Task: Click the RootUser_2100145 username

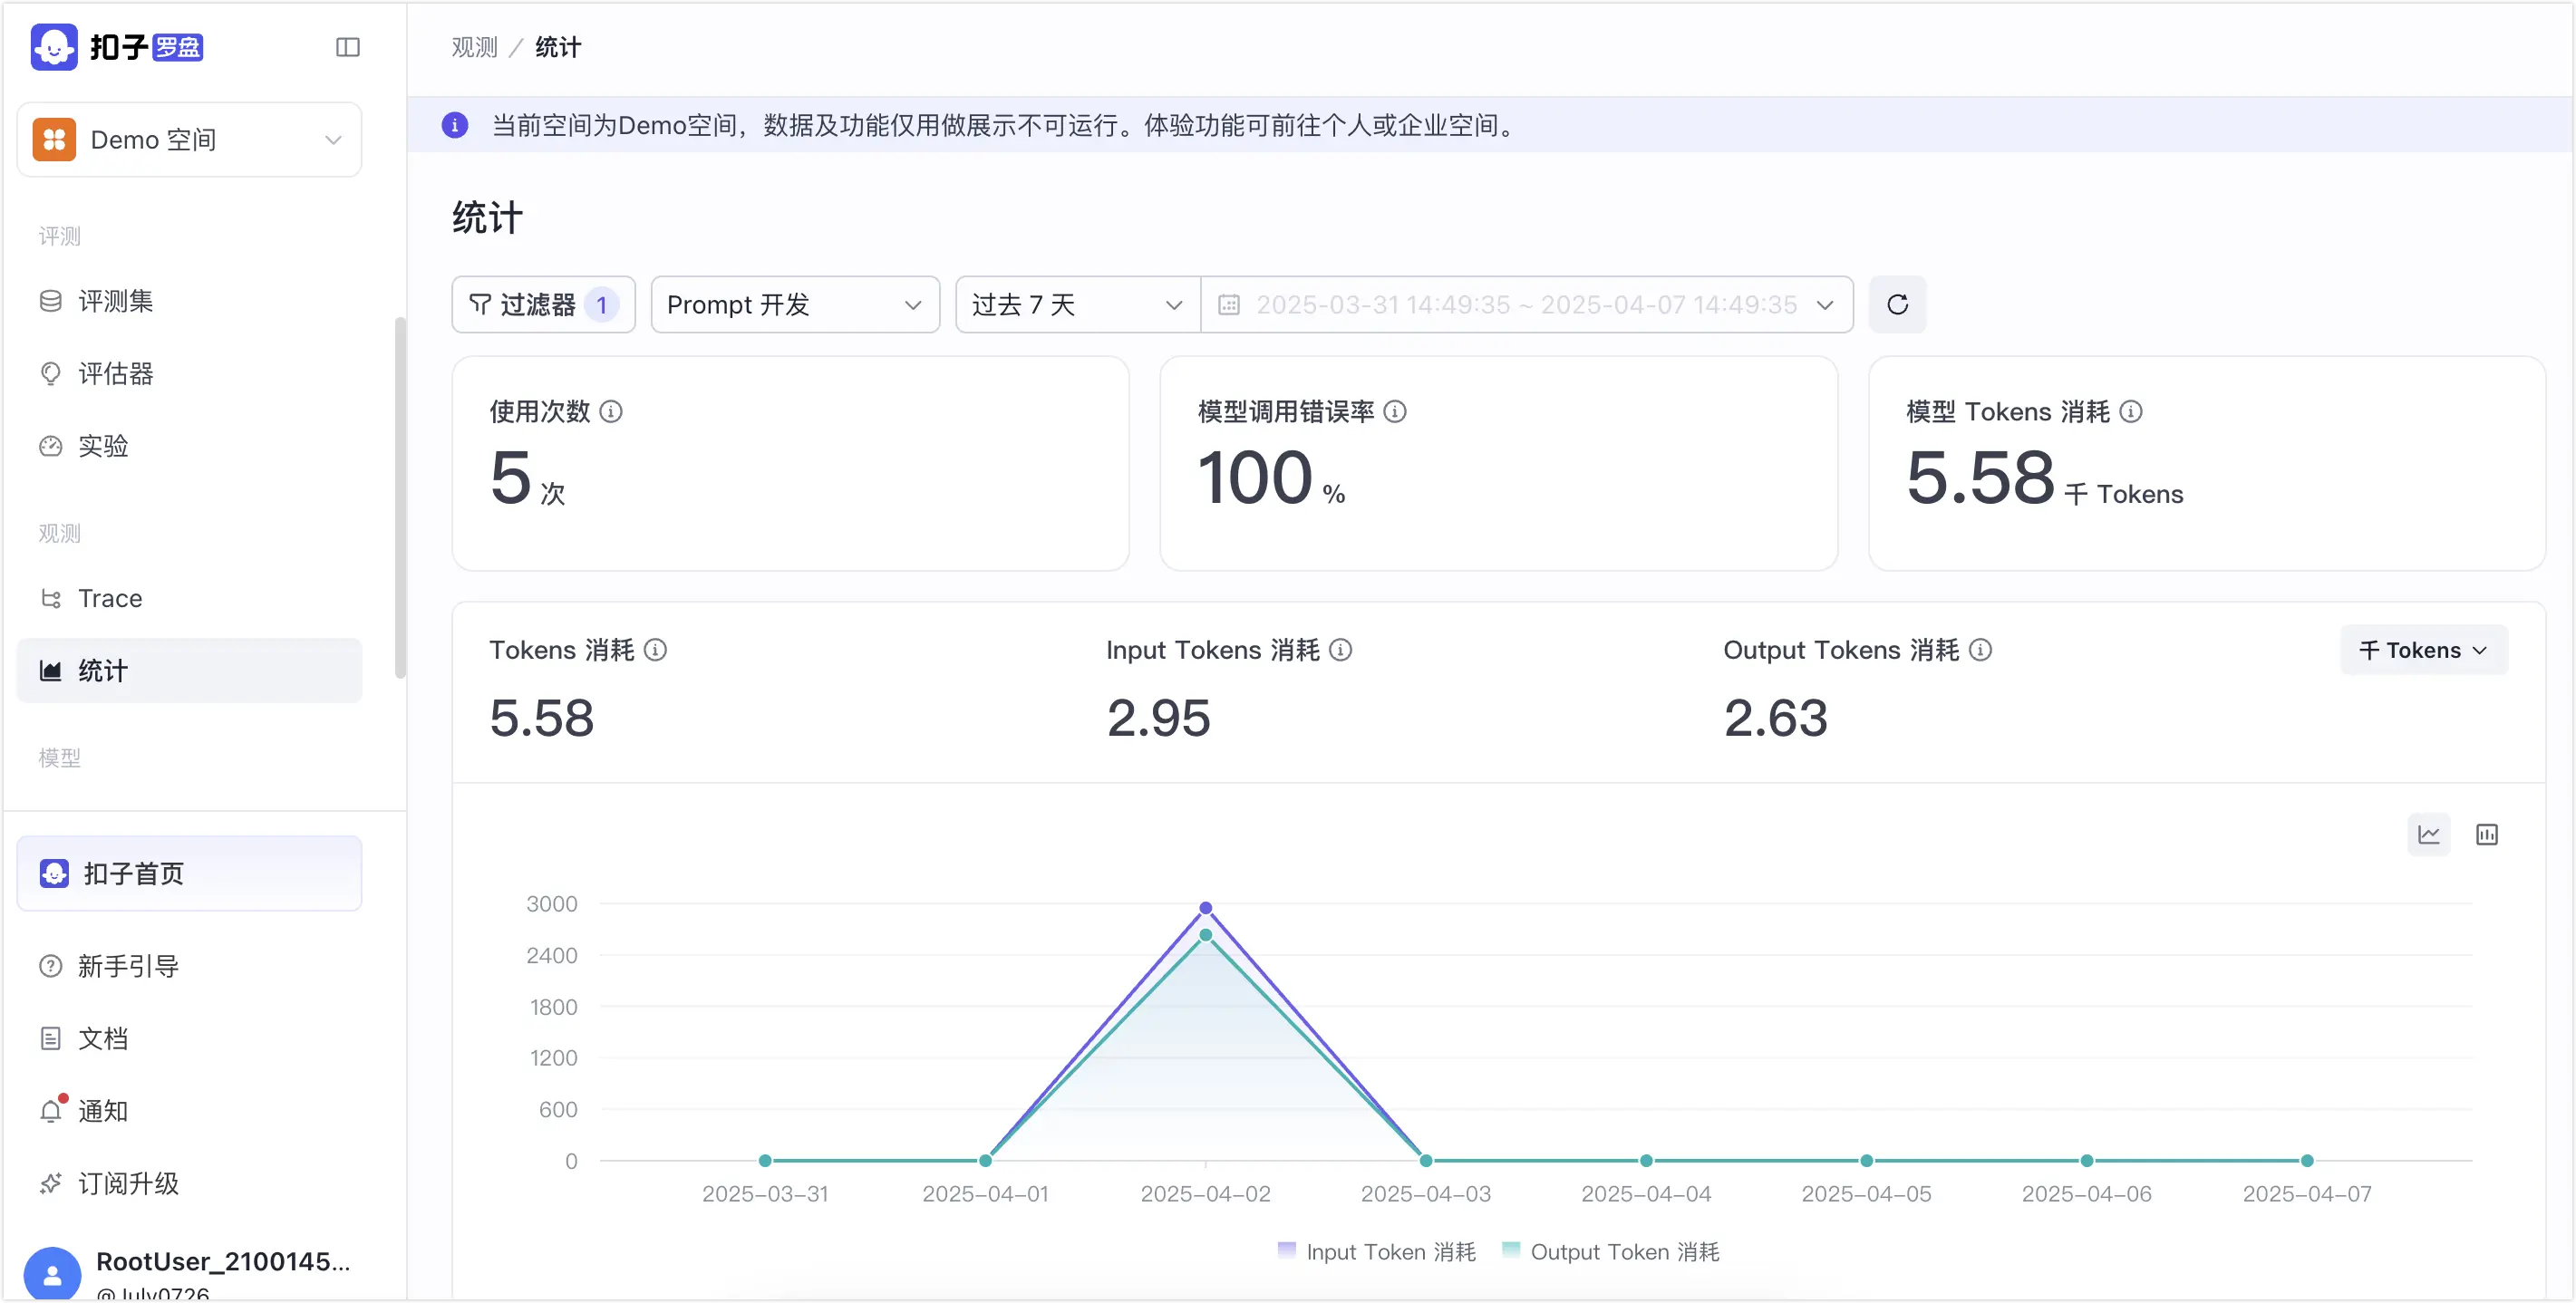Action: (223, 1261)
